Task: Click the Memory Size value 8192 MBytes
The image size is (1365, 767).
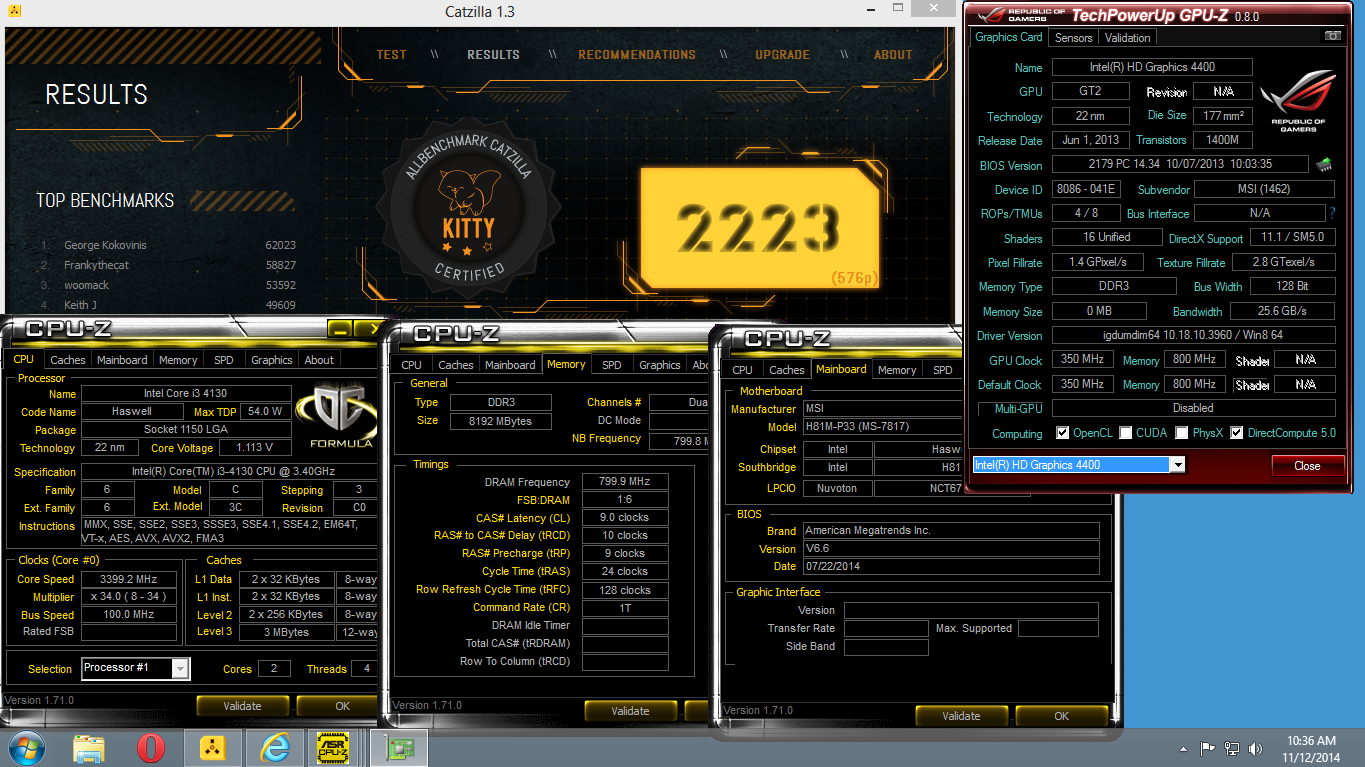Action: pyautogui.click(x=503, y=421)
